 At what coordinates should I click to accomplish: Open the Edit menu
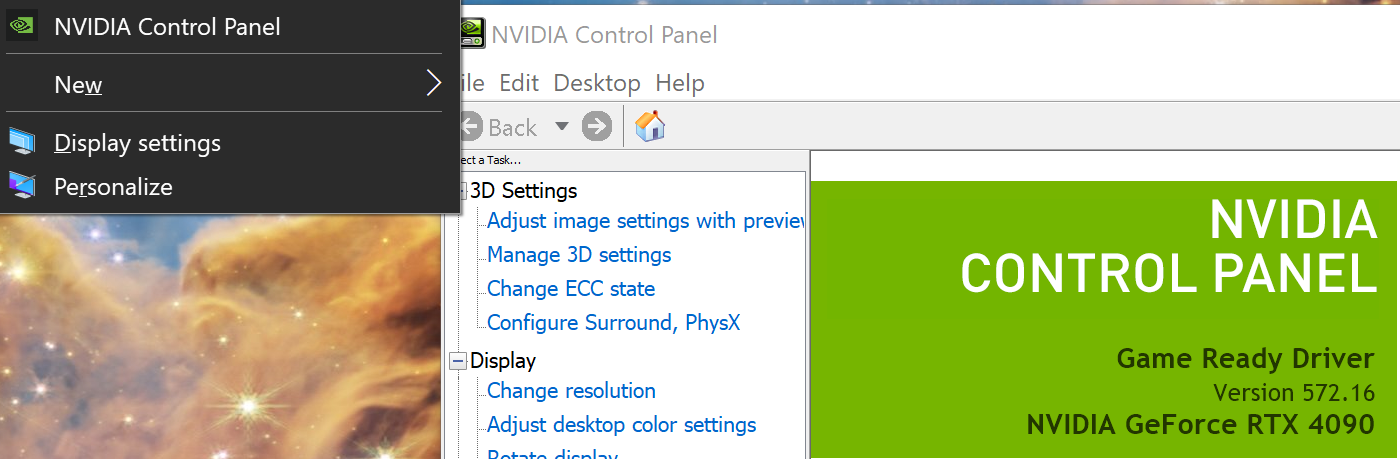tap(519, 83)
